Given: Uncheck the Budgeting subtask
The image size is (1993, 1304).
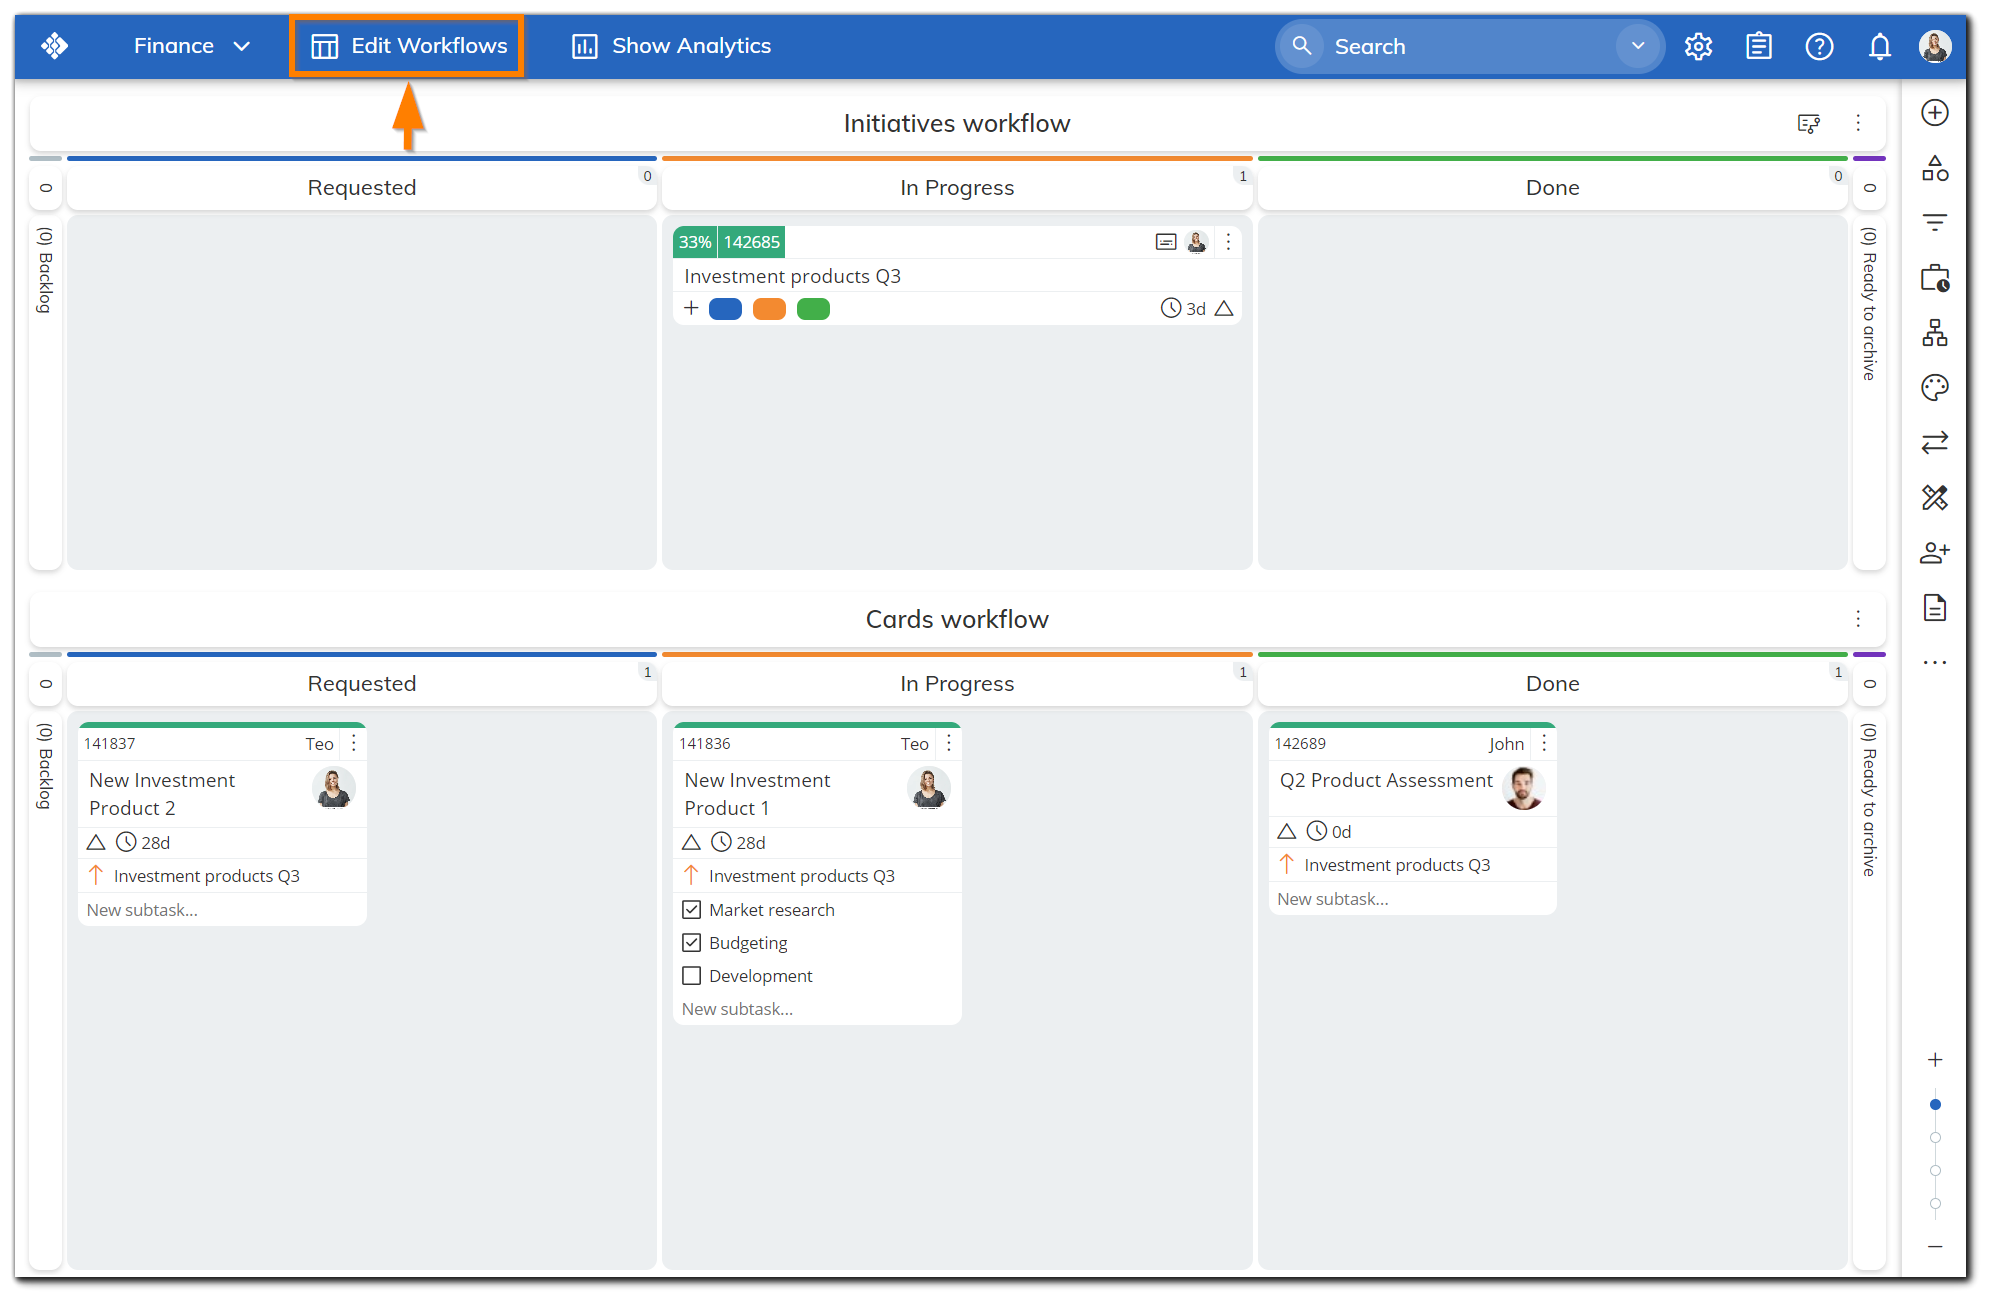Looking at the screenshot, I should pyautogui.click(x=691, y=942).
